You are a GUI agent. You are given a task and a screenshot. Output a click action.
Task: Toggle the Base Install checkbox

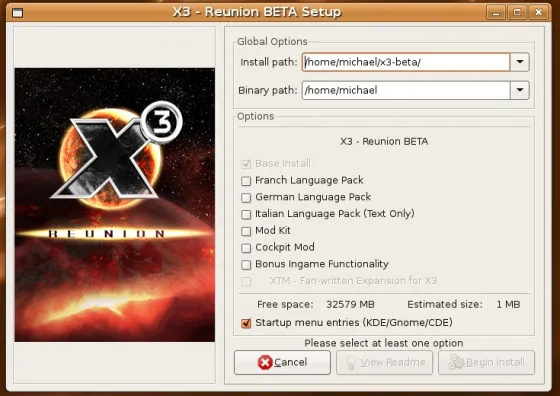246,164
